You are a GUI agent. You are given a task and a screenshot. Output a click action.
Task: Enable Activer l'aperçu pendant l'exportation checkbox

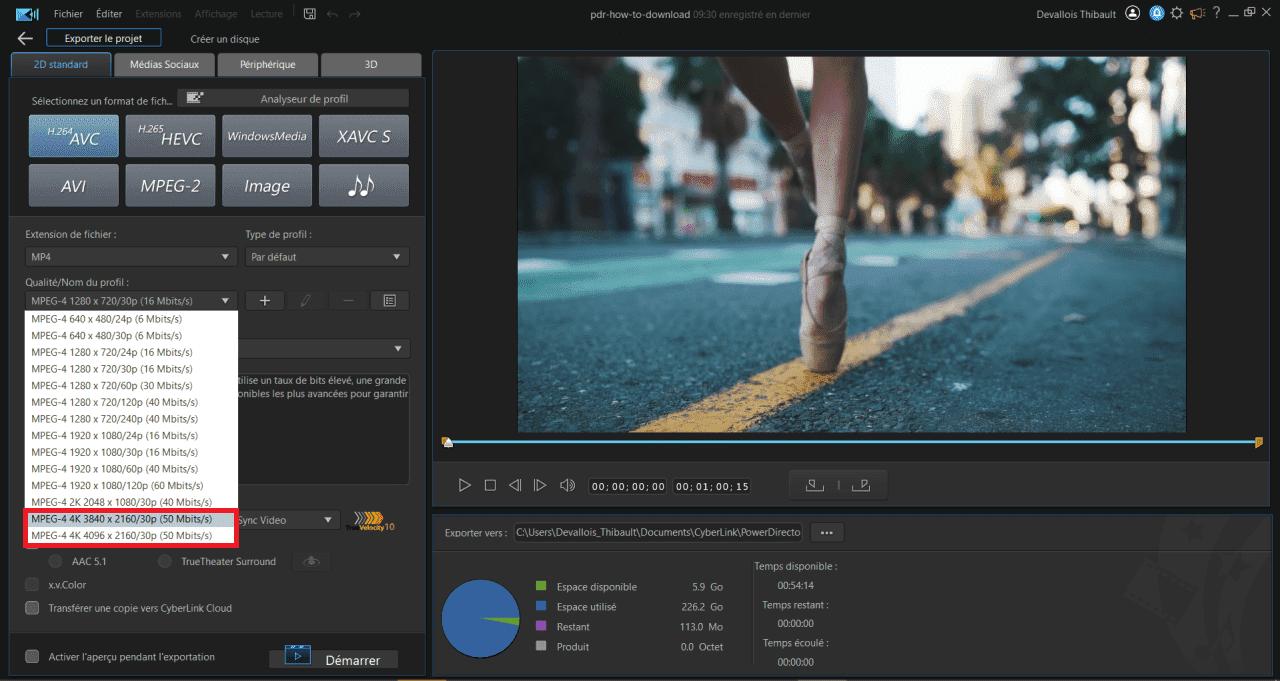[x=32, y=657]
